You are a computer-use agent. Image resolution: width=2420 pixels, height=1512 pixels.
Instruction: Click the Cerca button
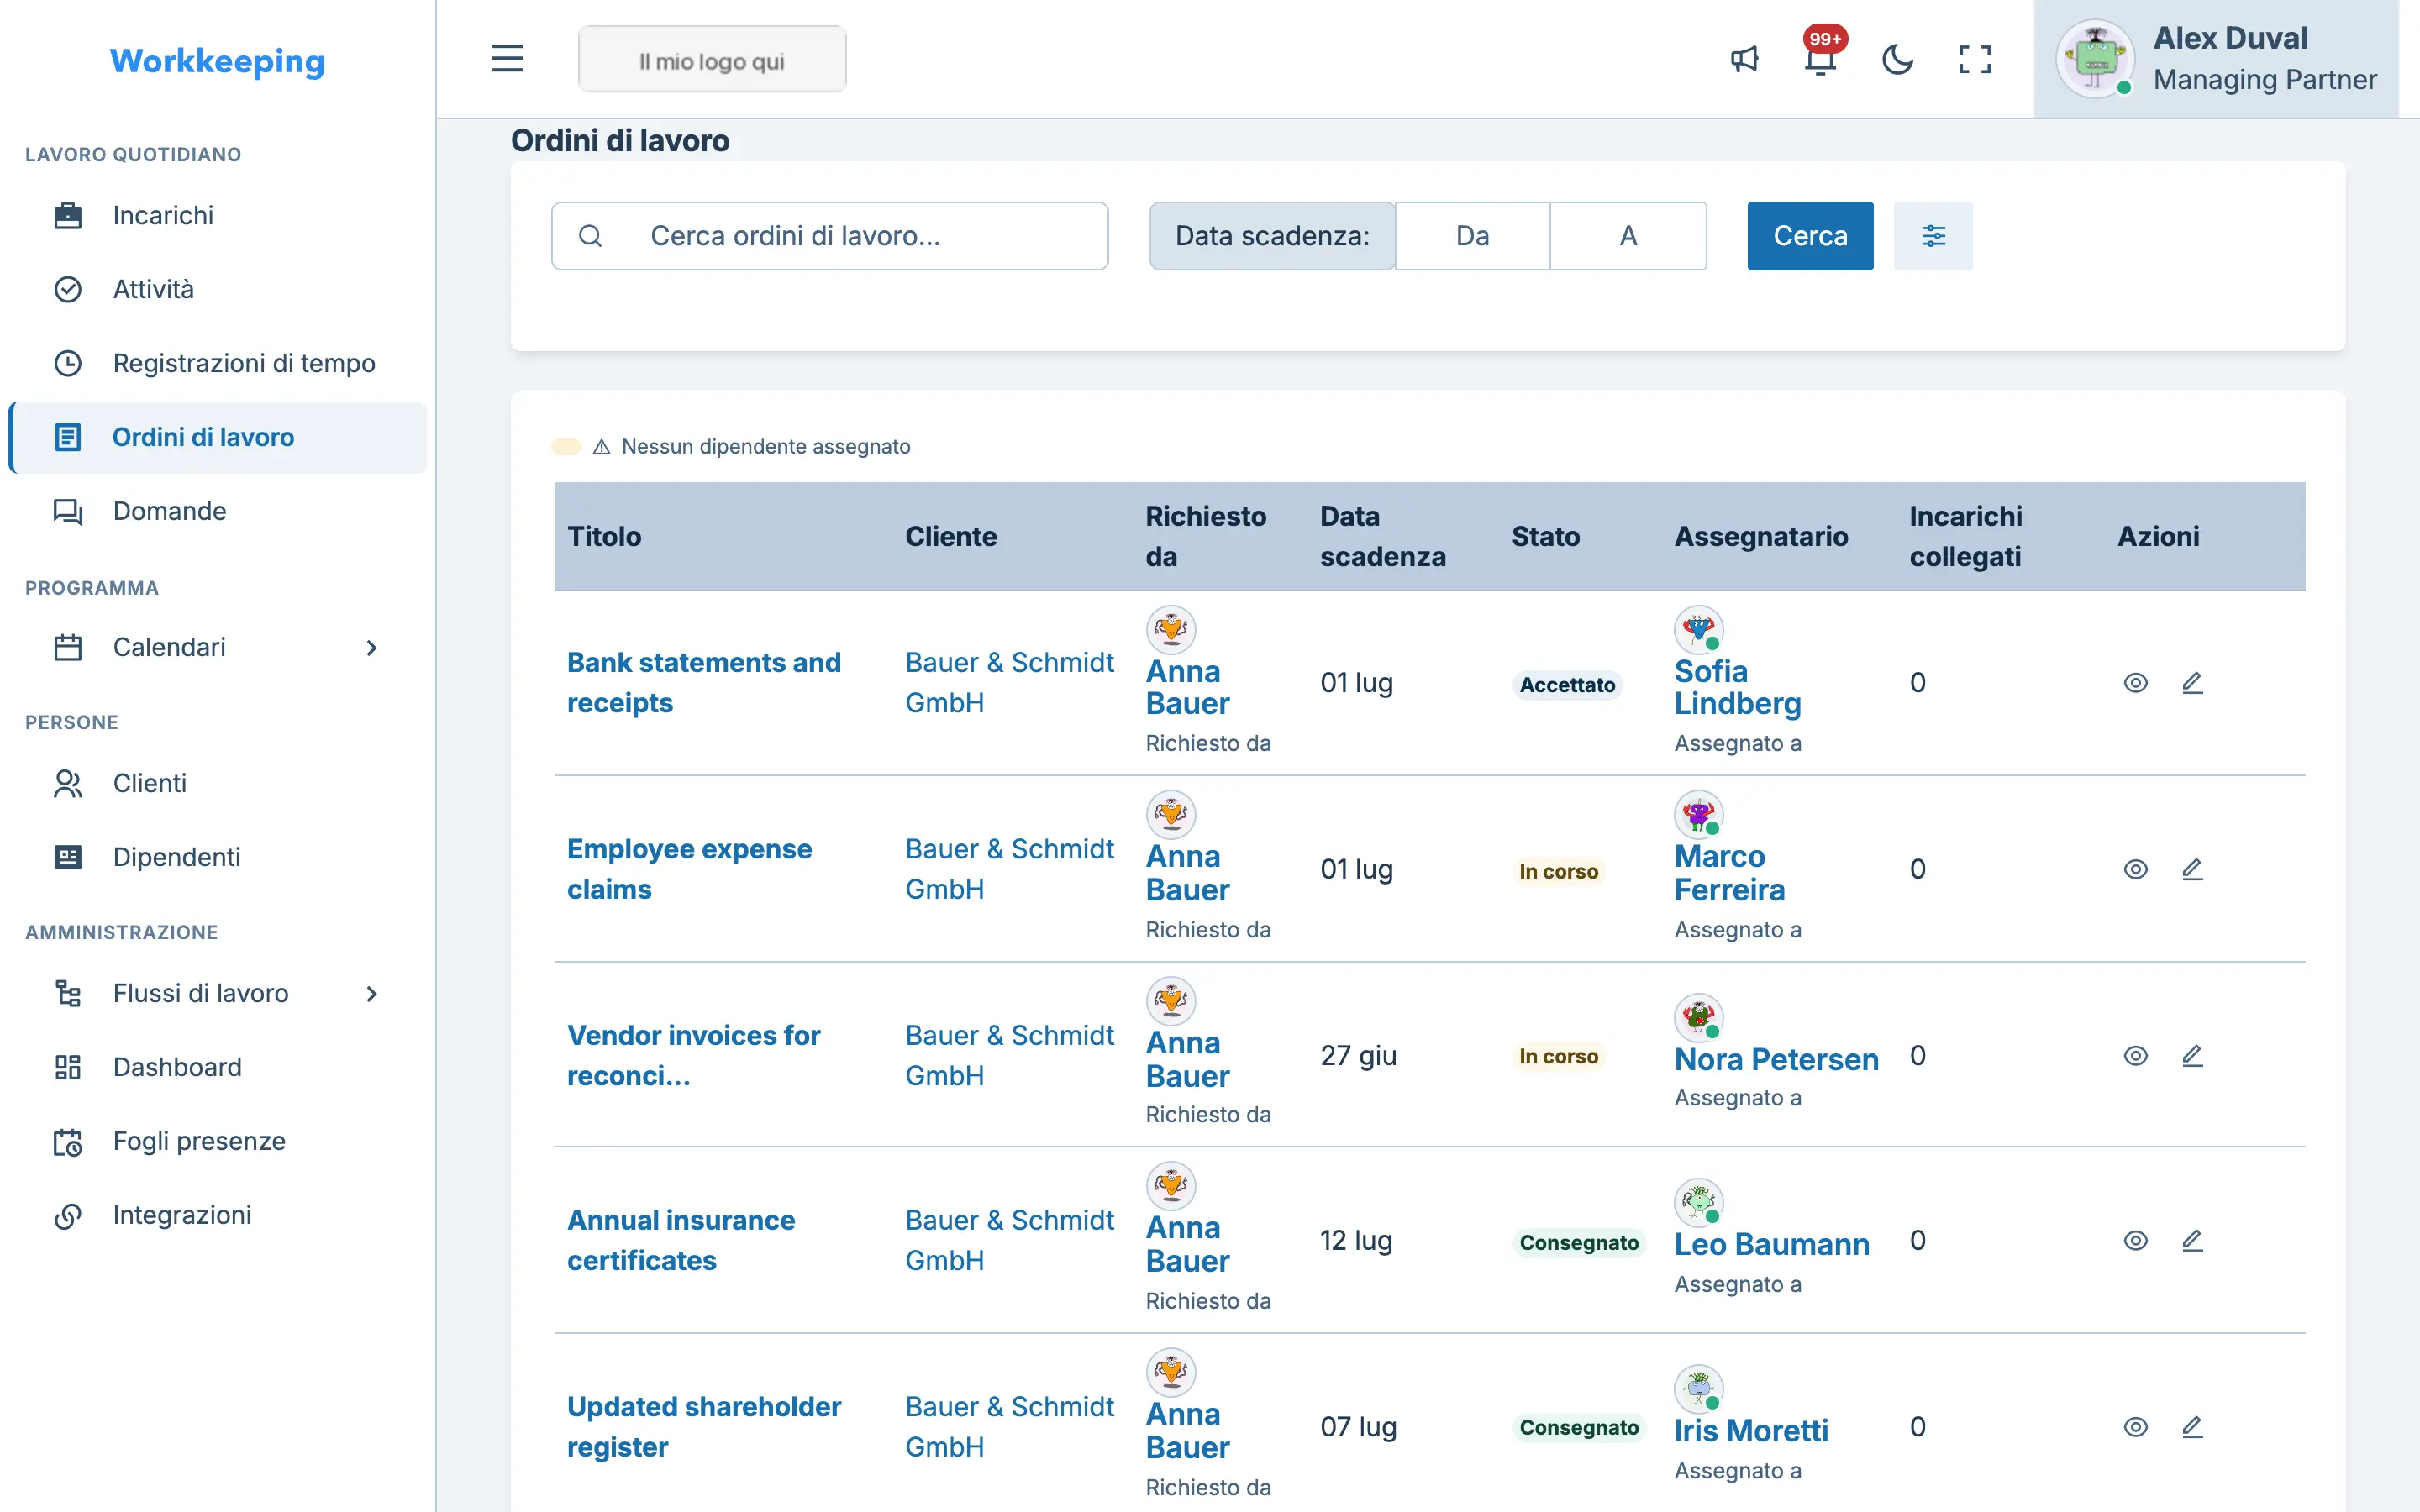click(x=1810, y=236)
